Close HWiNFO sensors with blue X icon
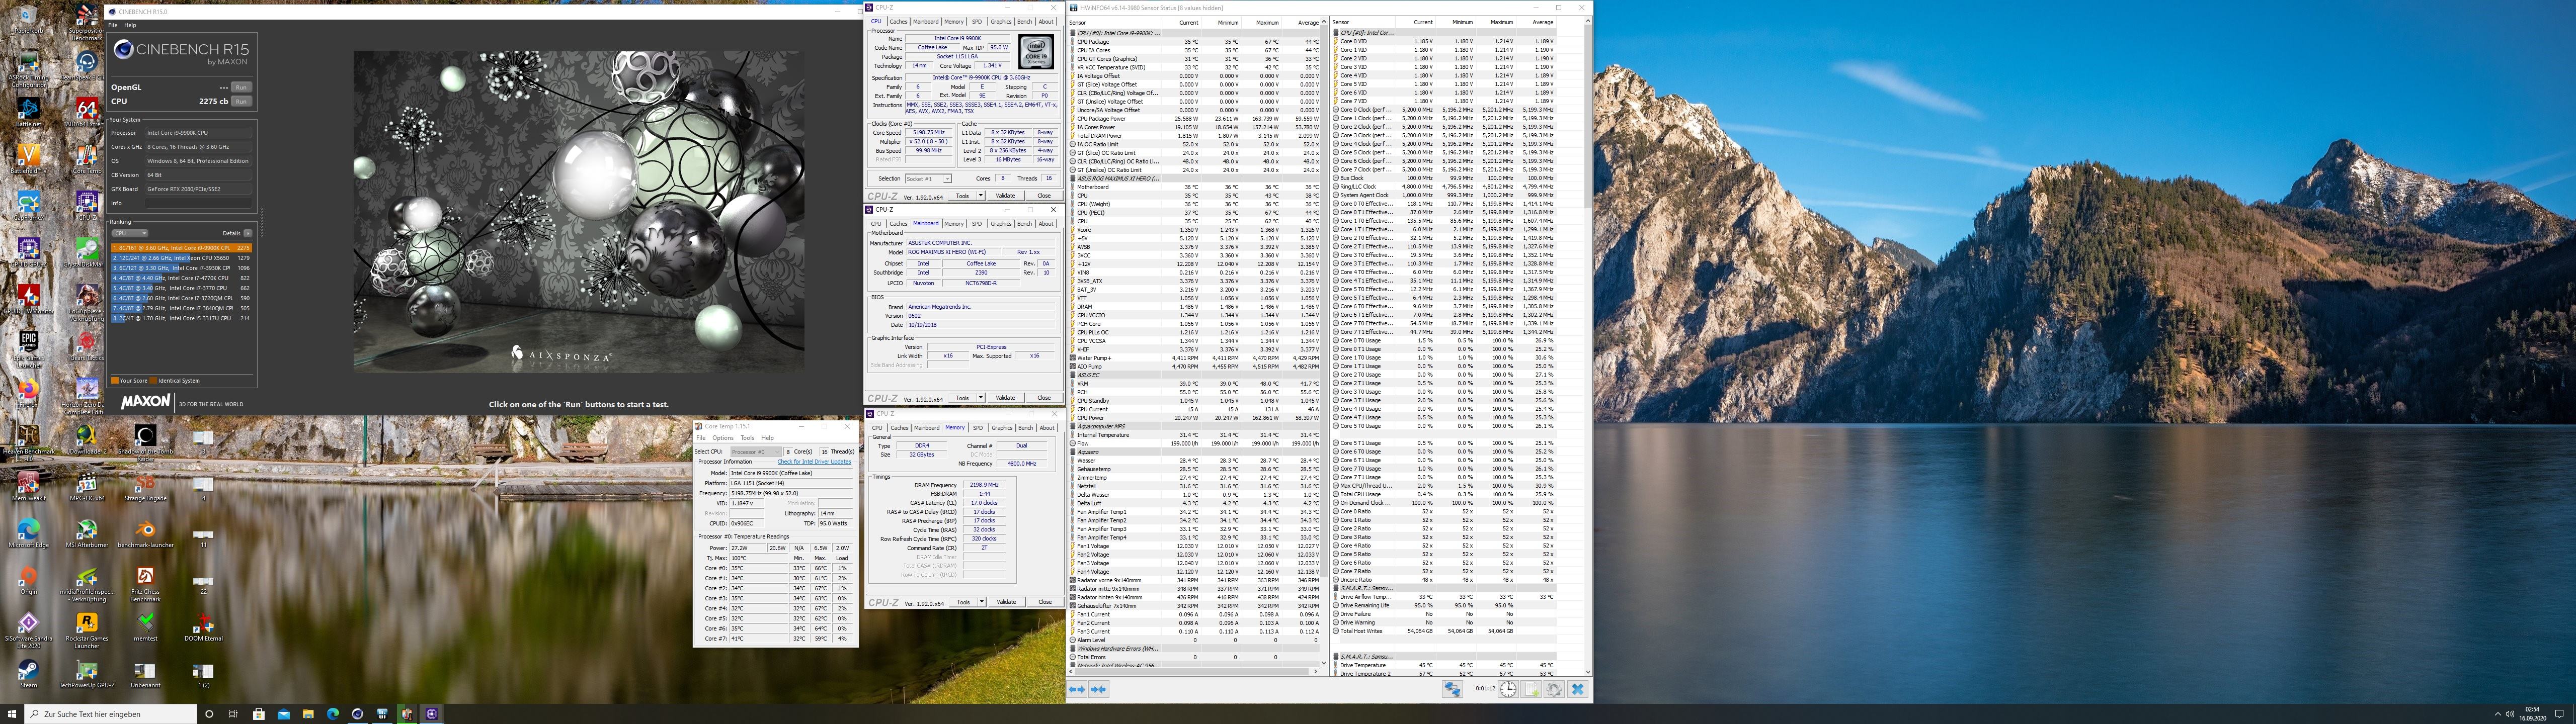Viewport: 2576px width, 724px height. click(1577, 689)
